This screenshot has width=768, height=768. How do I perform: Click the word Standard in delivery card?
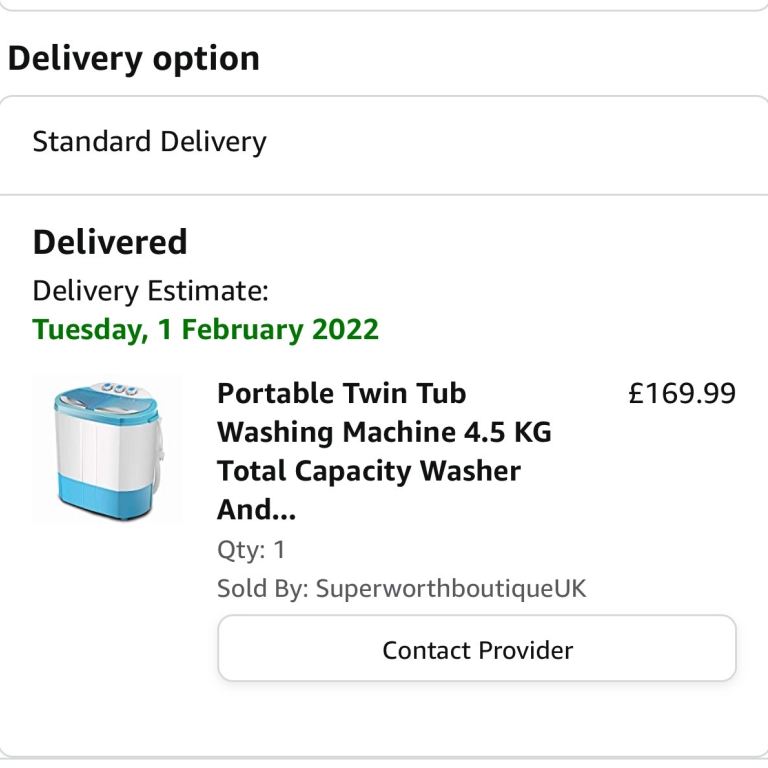(92, 142)
